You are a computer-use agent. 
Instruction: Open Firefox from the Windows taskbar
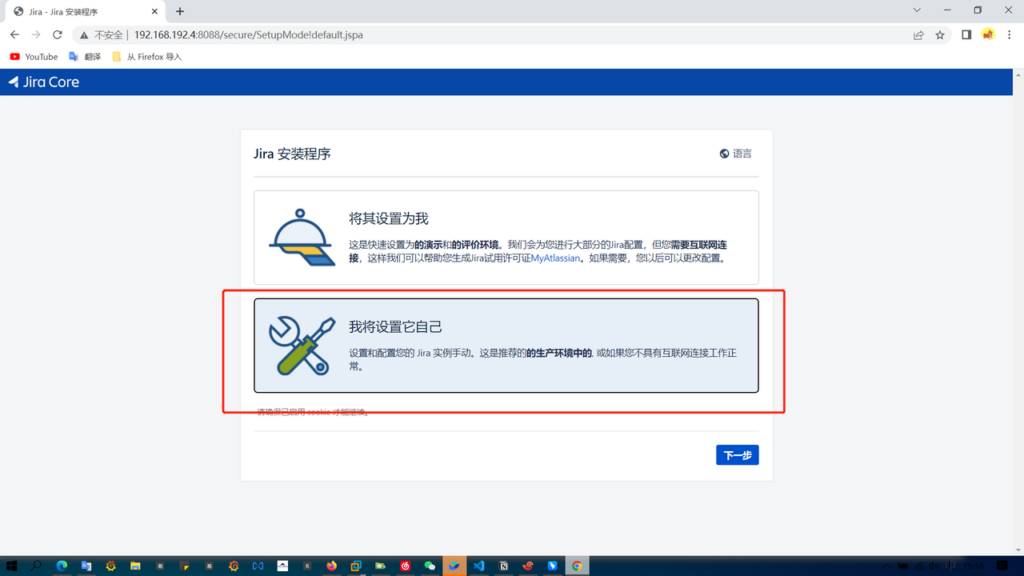[331, 566]
